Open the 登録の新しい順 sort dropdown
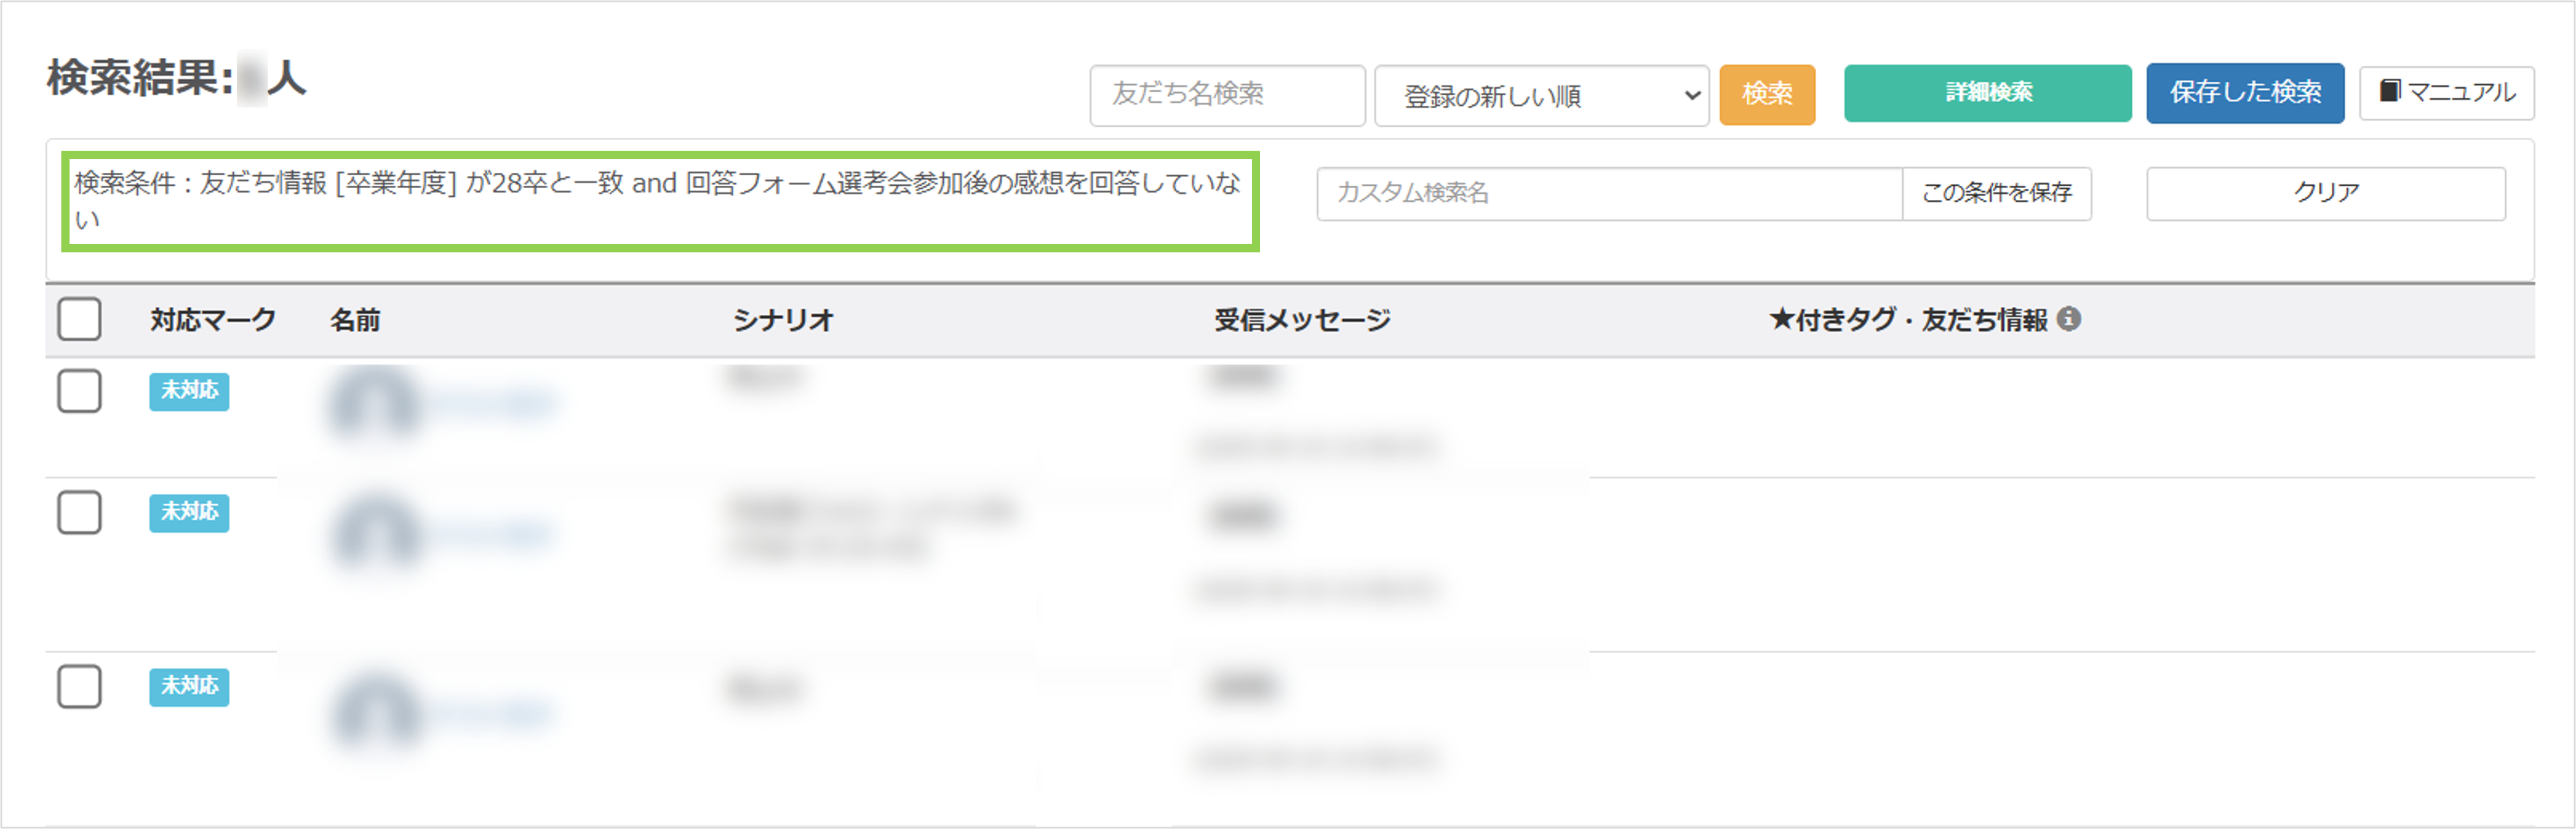2576x829 pixels. point(1540,96)
